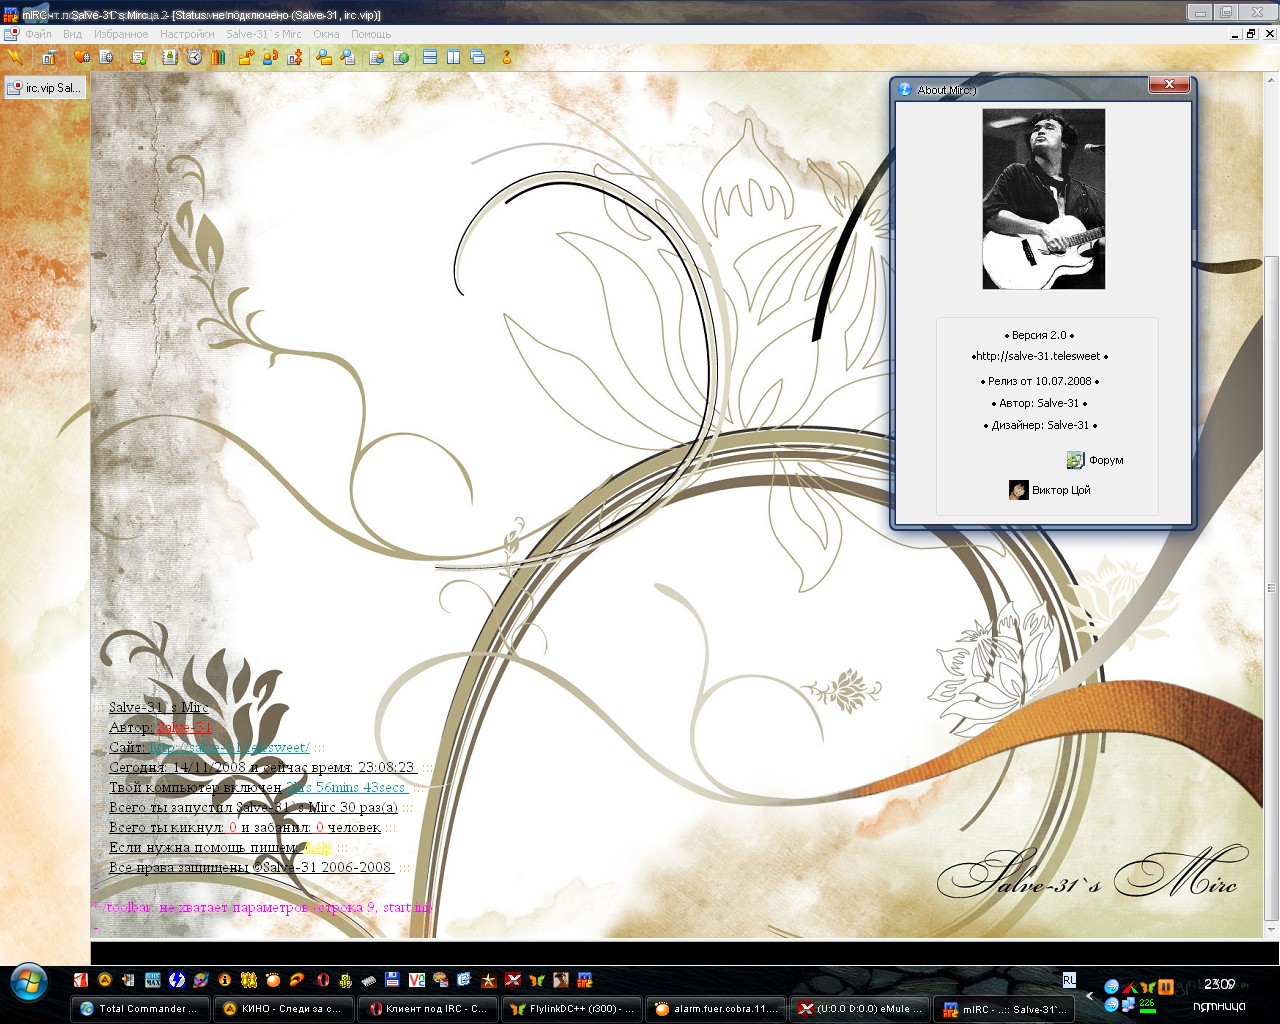Open the Salve-31`s Mirc menu
The image size is (1280, 1024).
click(263, 34)
